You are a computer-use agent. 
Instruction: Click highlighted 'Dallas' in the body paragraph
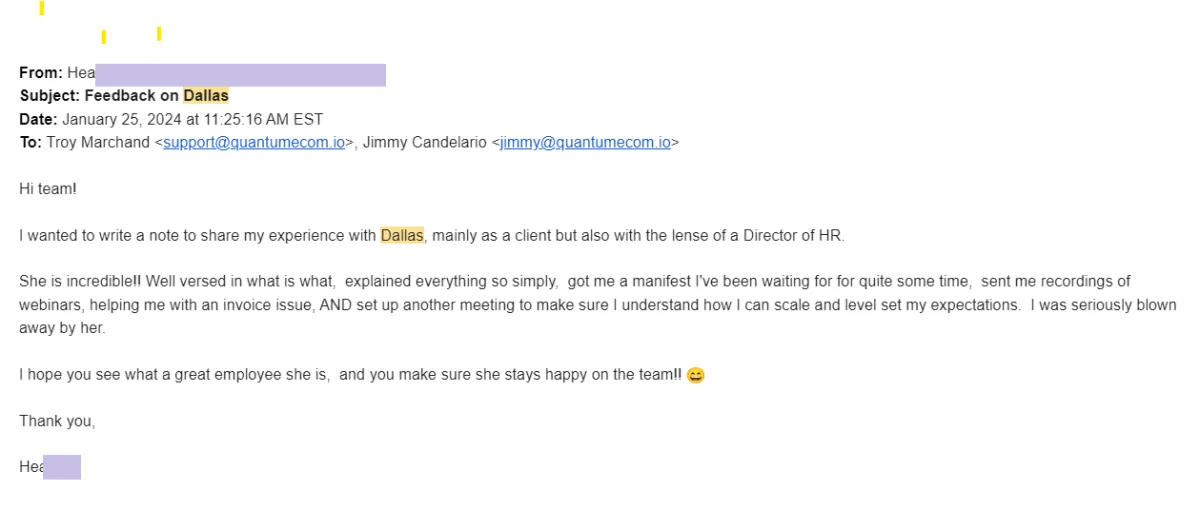[402, 236]
